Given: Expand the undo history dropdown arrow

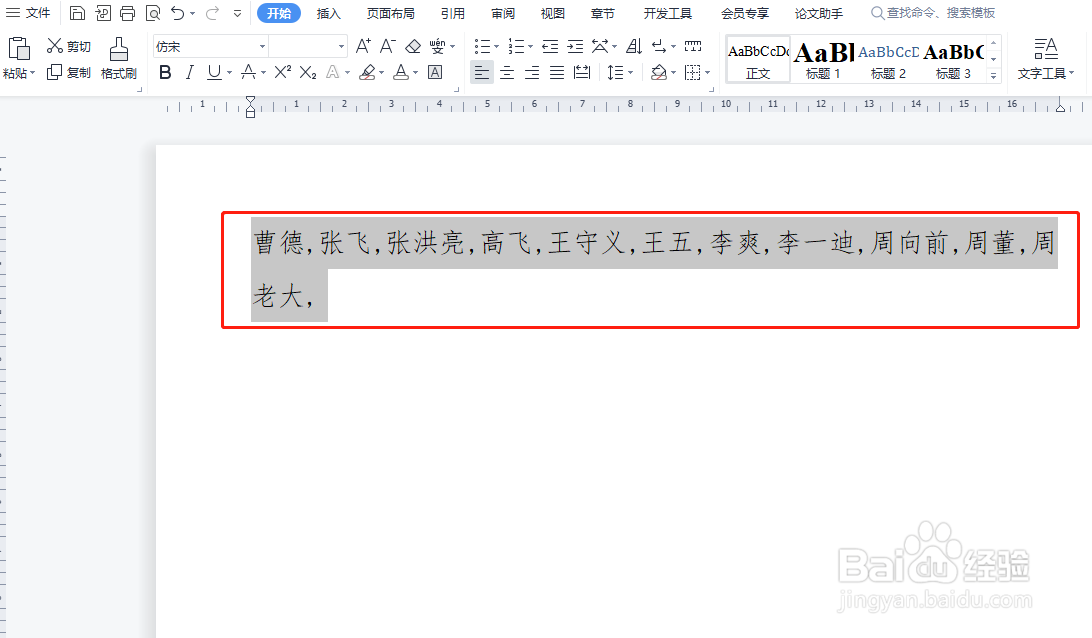Looking at the screenshot, I should (193, 13).
